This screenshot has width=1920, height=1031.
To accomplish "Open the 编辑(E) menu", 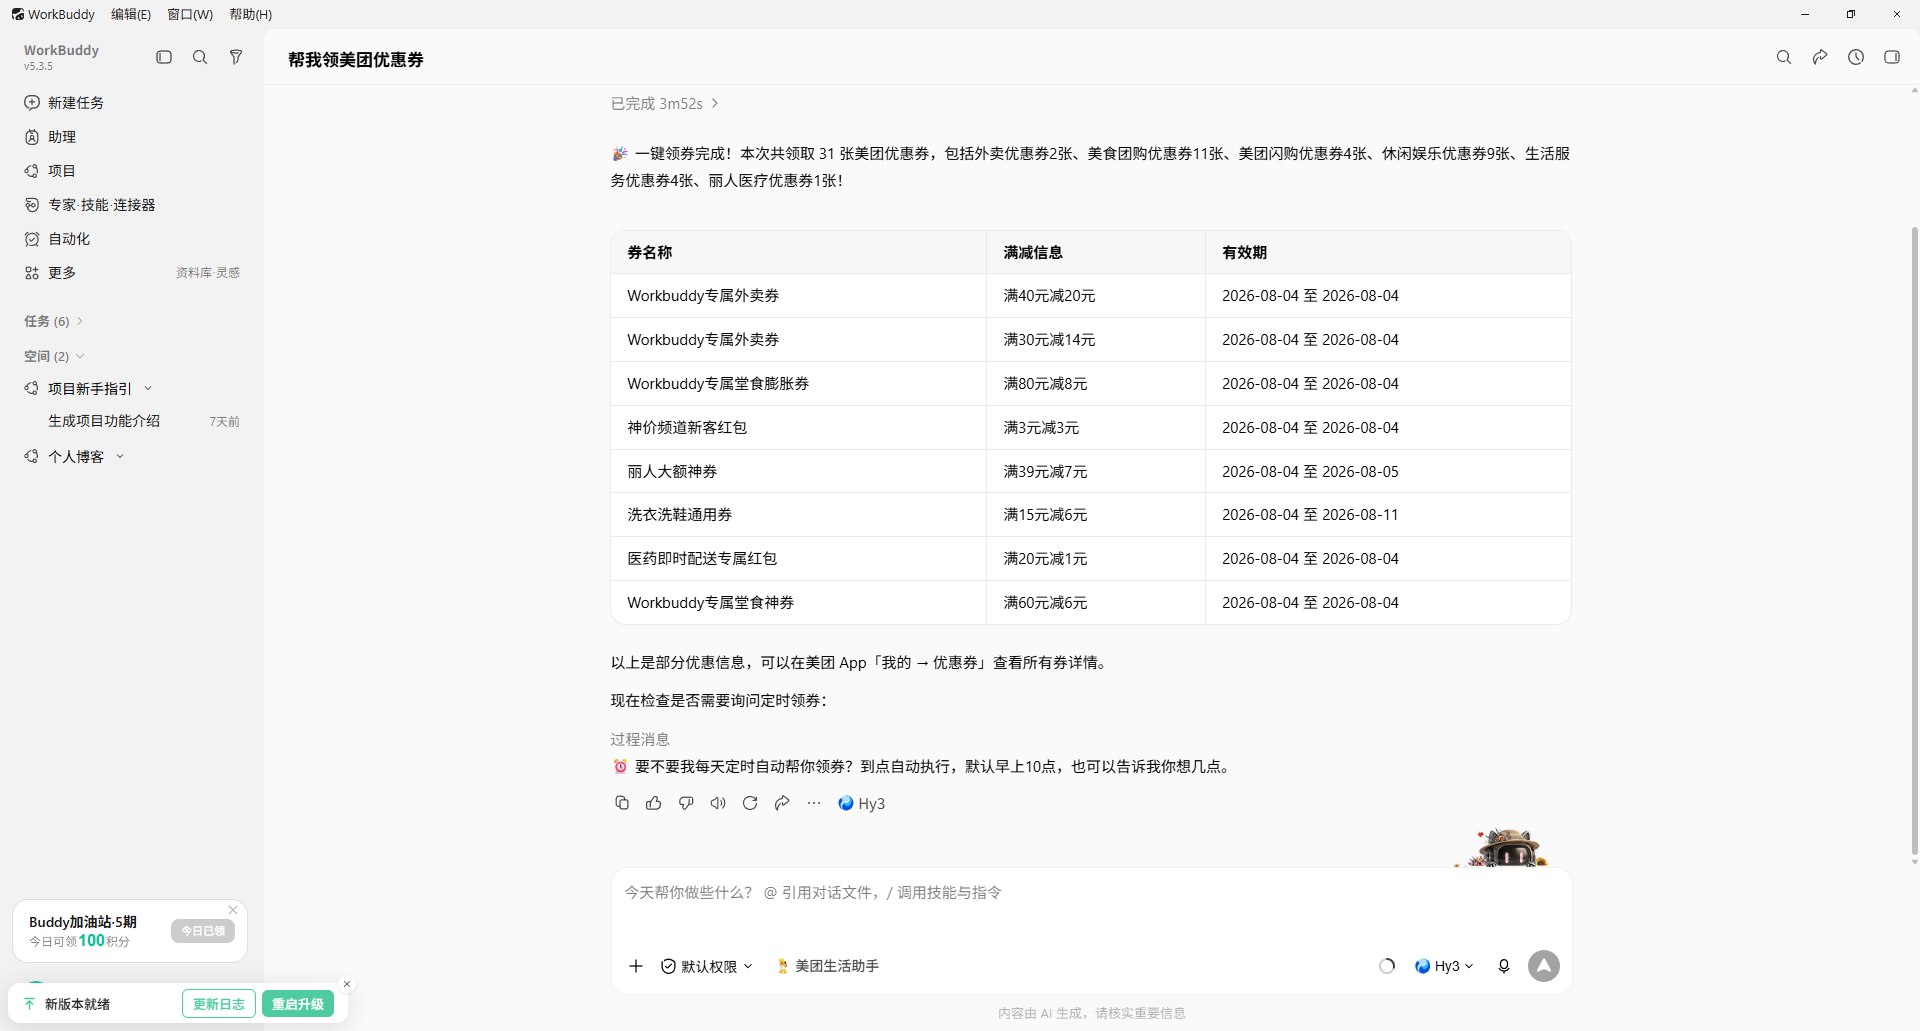I will click(x=131, y=14).
